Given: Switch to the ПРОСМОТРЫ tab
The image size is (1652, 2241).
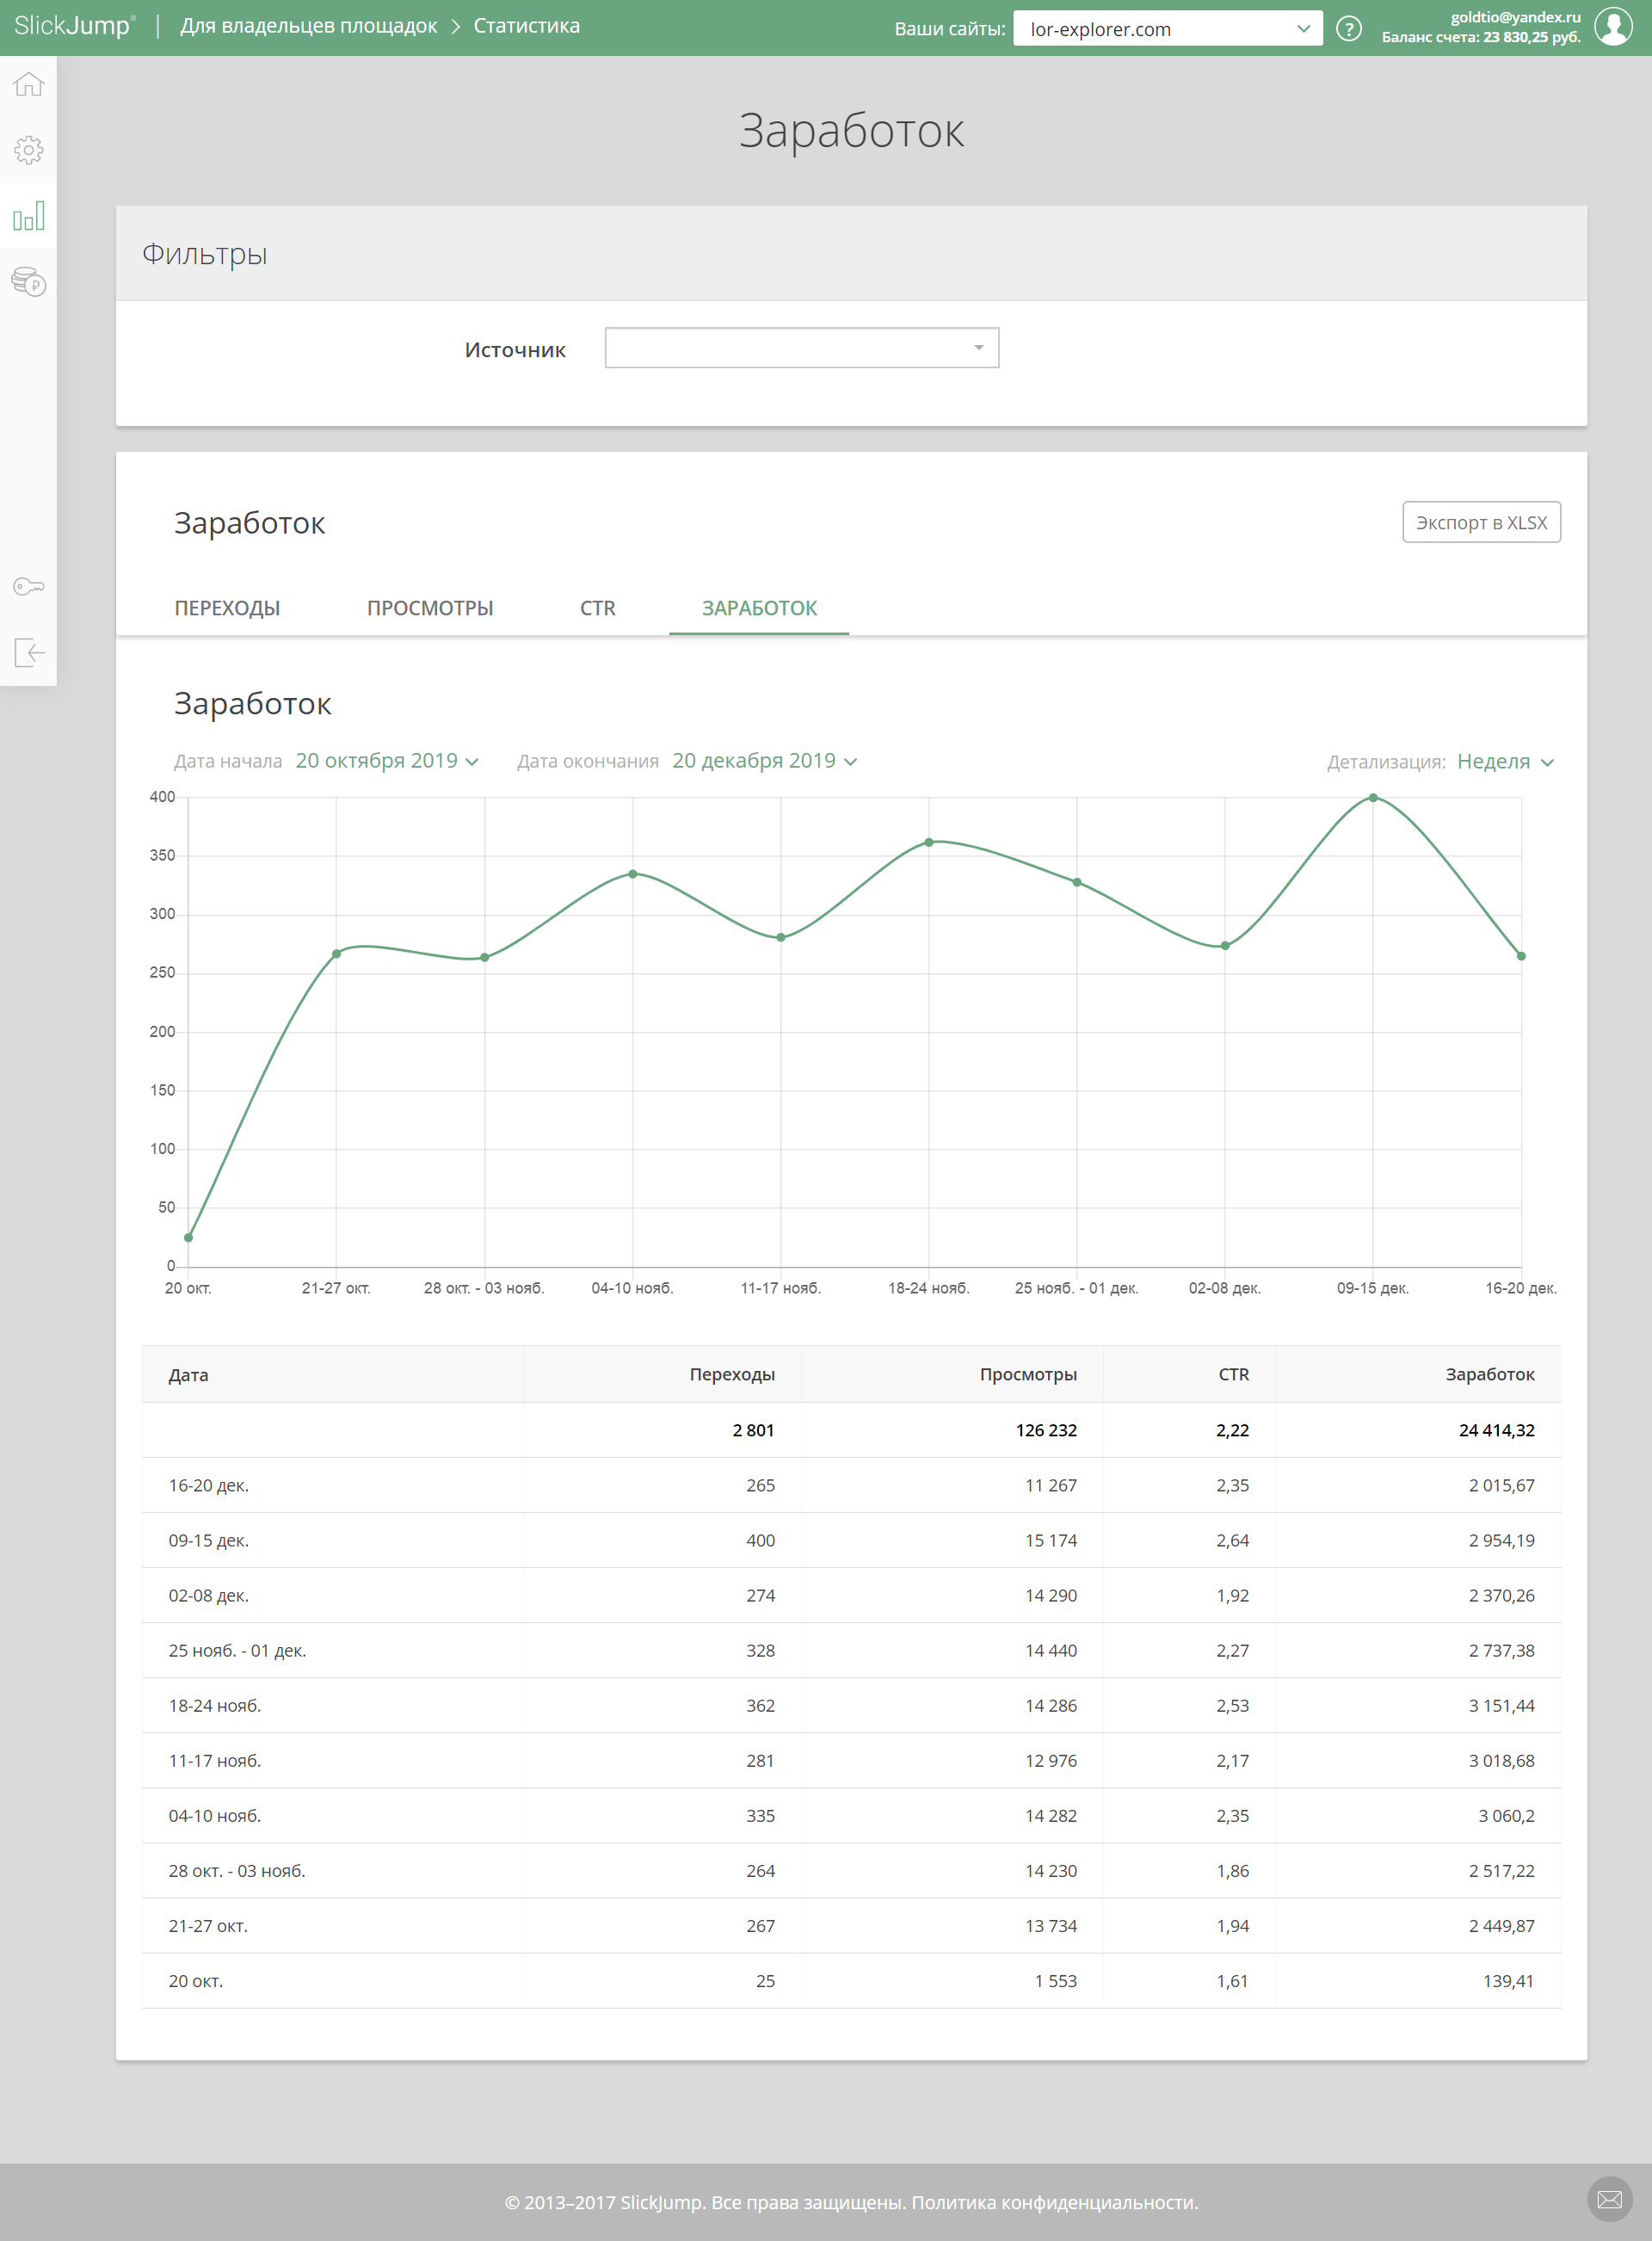Looking at the screenshot, I should 430,608.
